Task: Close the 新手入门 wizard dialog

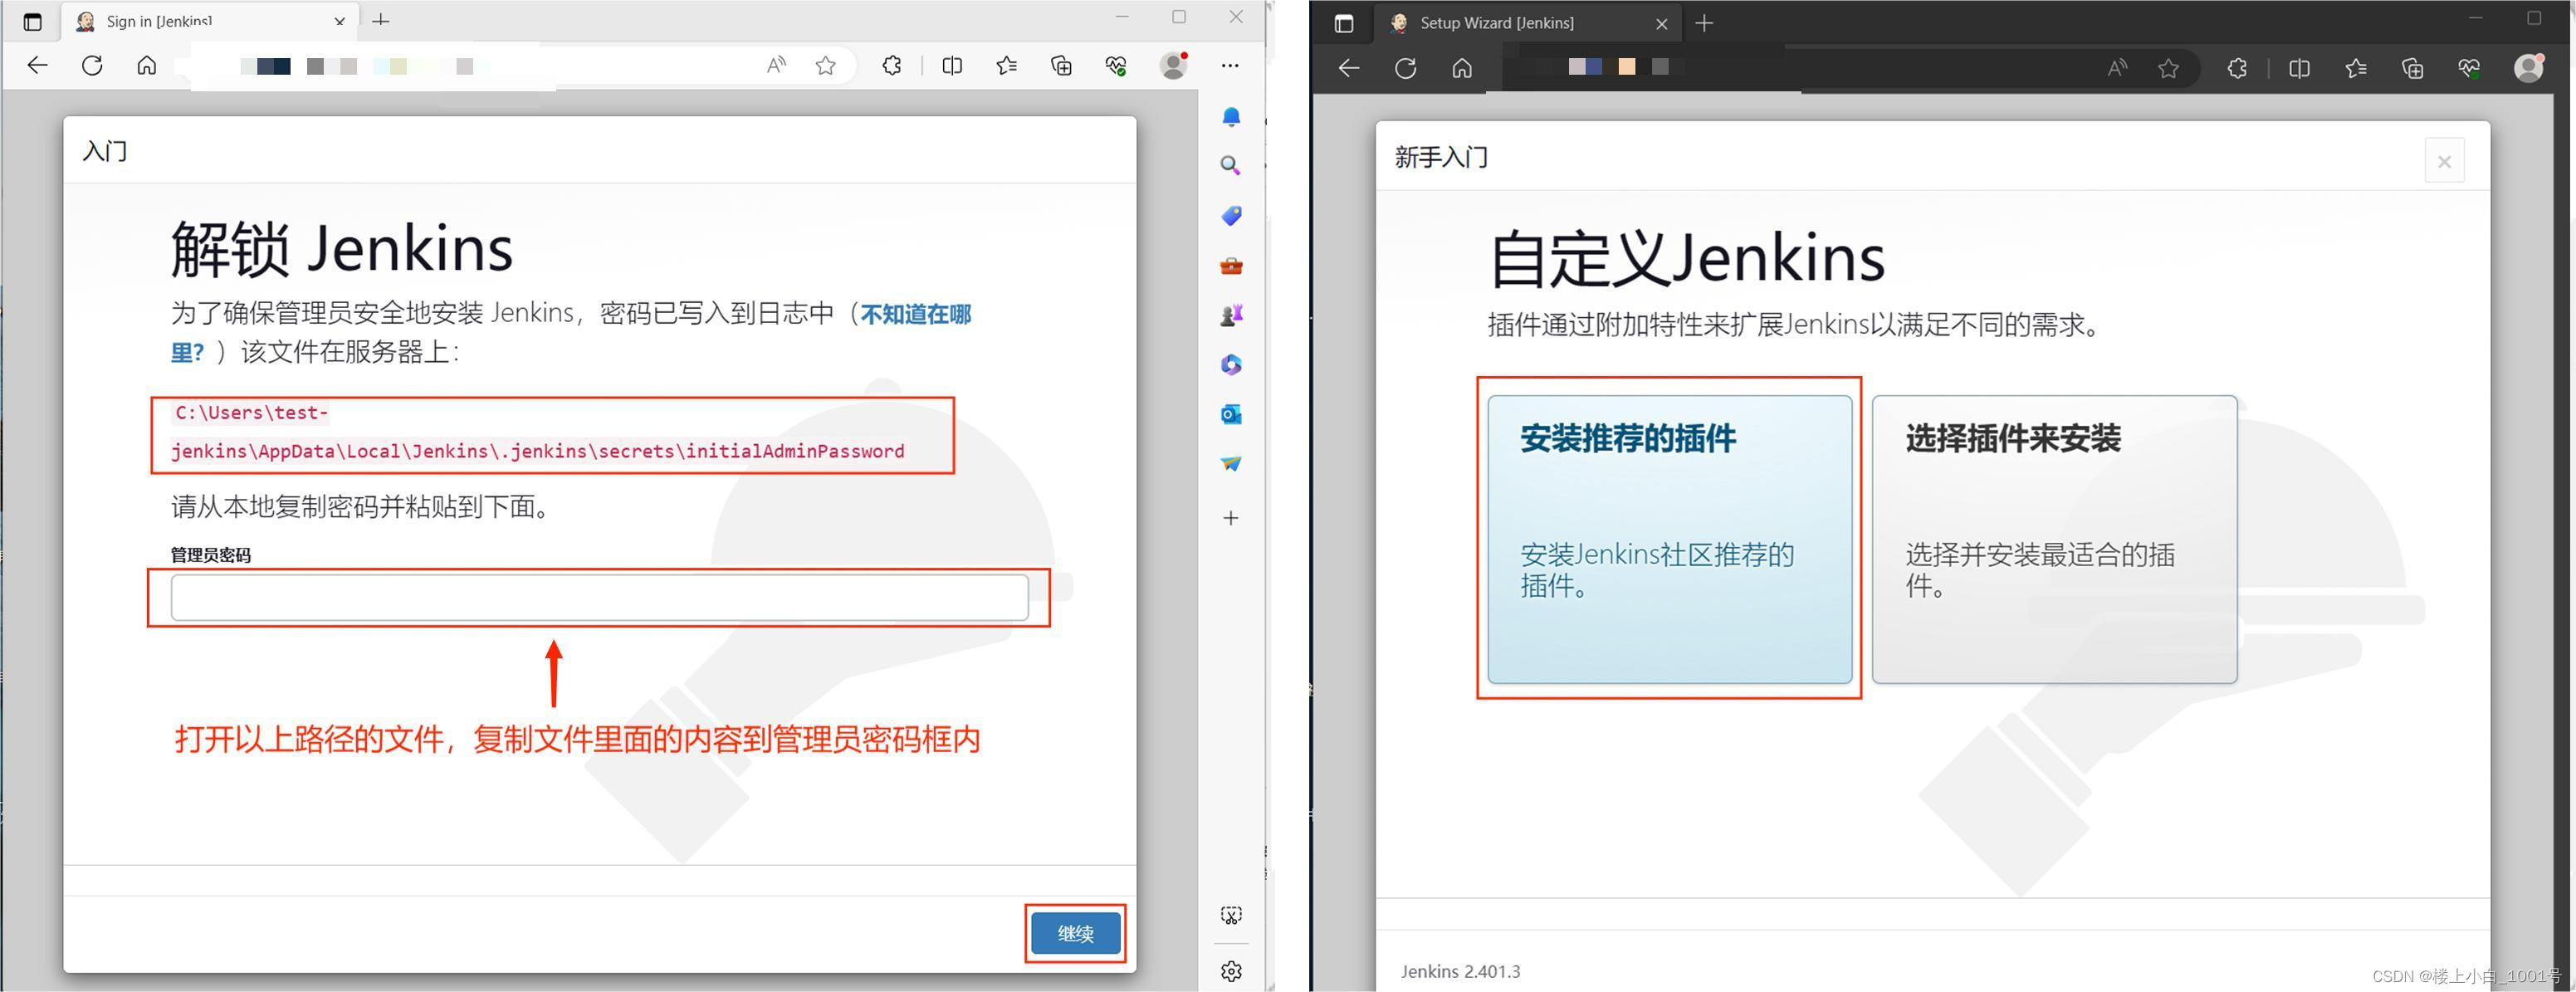Action: [x=2444, y=162]
